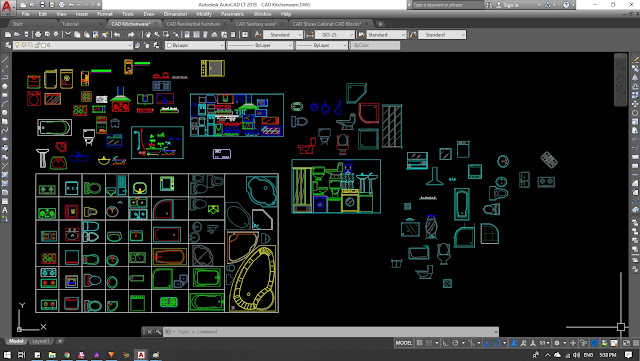
Task: Select the Polygon draw tool
Action: click(4, 86)
